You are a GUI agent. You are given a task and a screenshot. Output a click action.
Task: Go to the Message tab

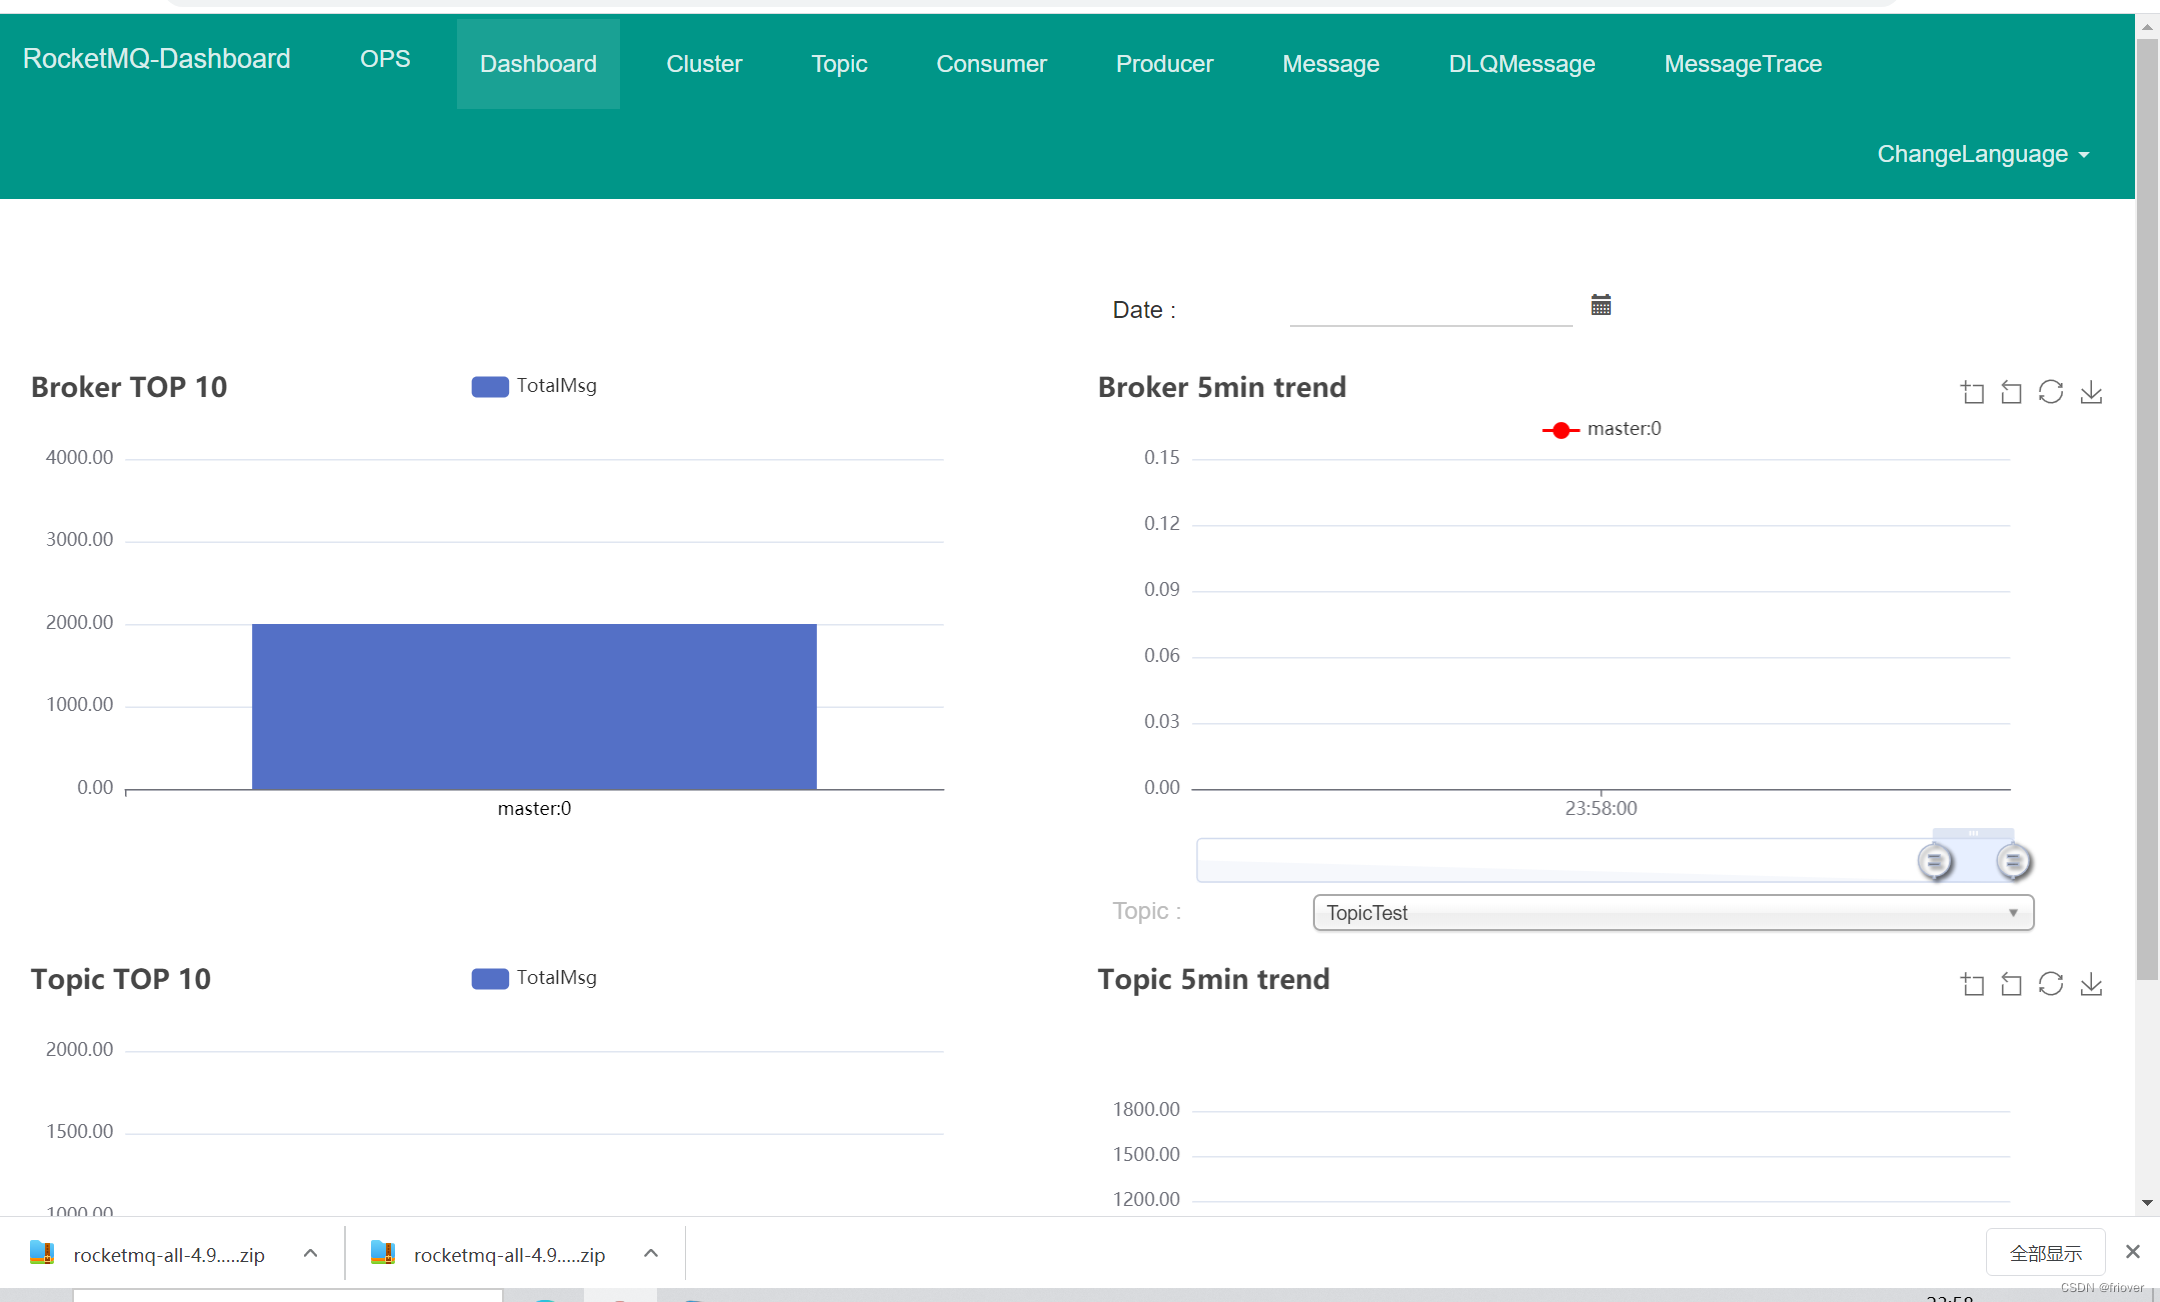click(1331, 64)
